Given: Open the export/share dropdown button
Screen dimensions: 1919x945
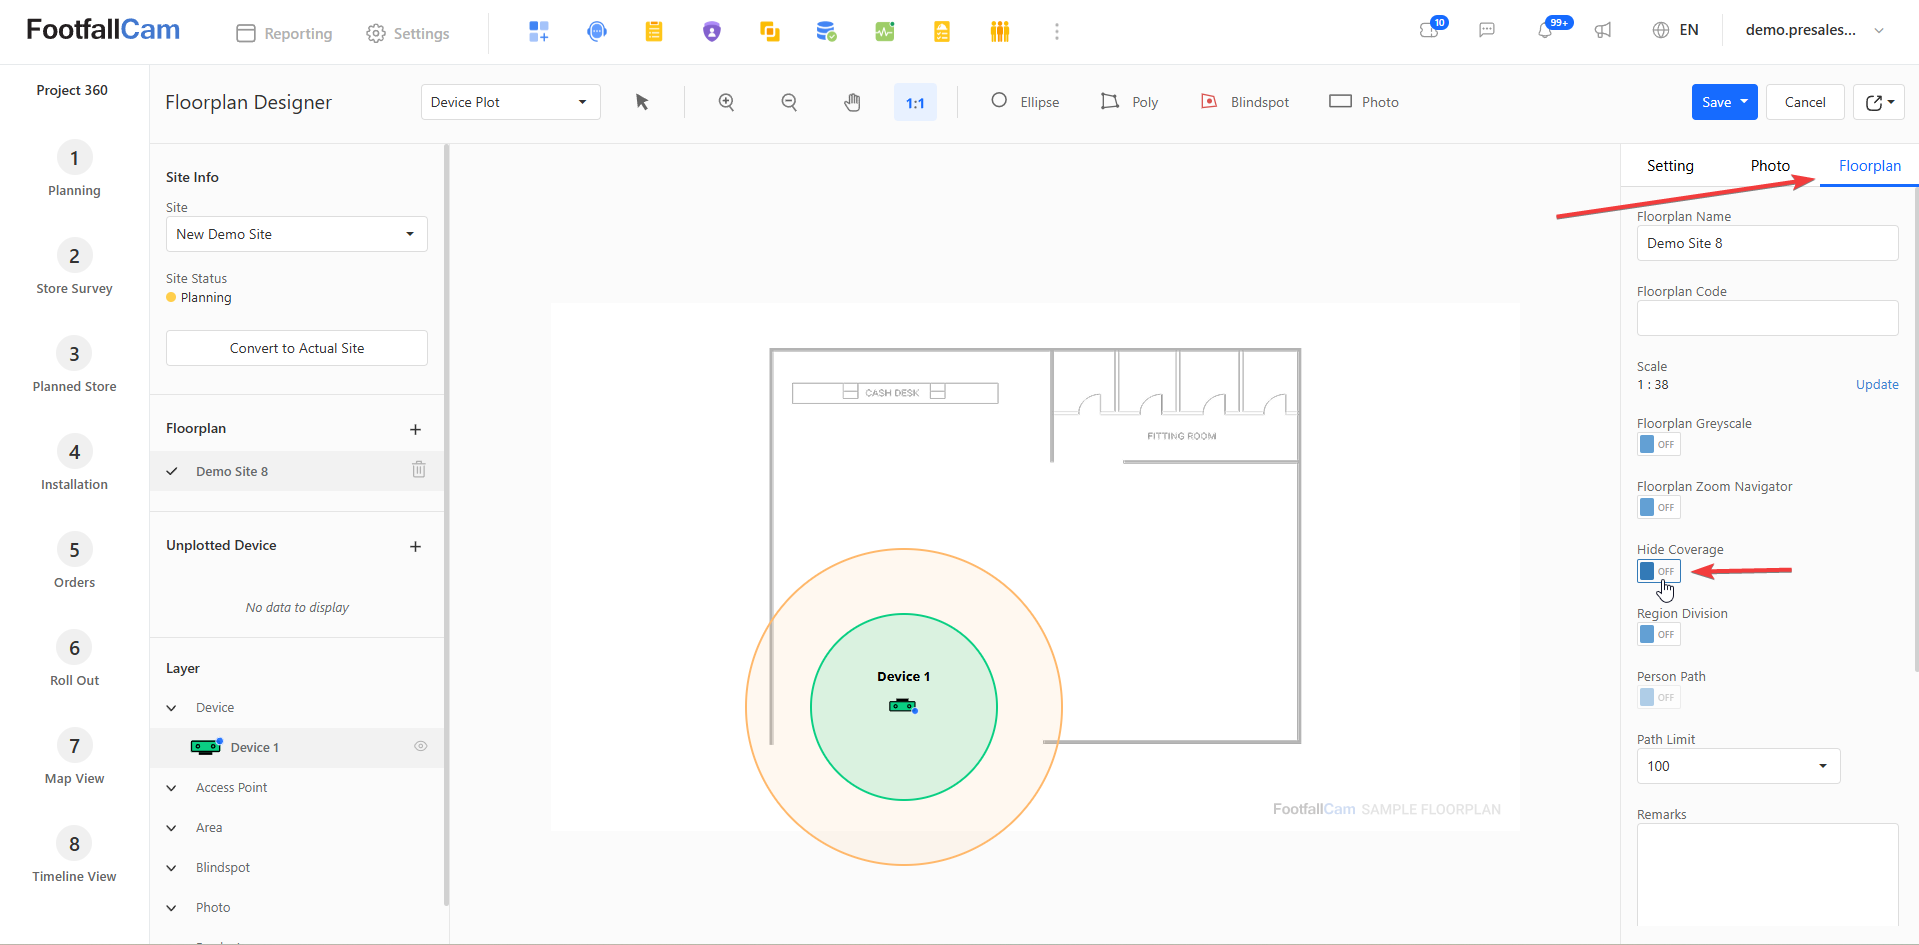Looking at the screenshot, I should [x=1879, y=102].
